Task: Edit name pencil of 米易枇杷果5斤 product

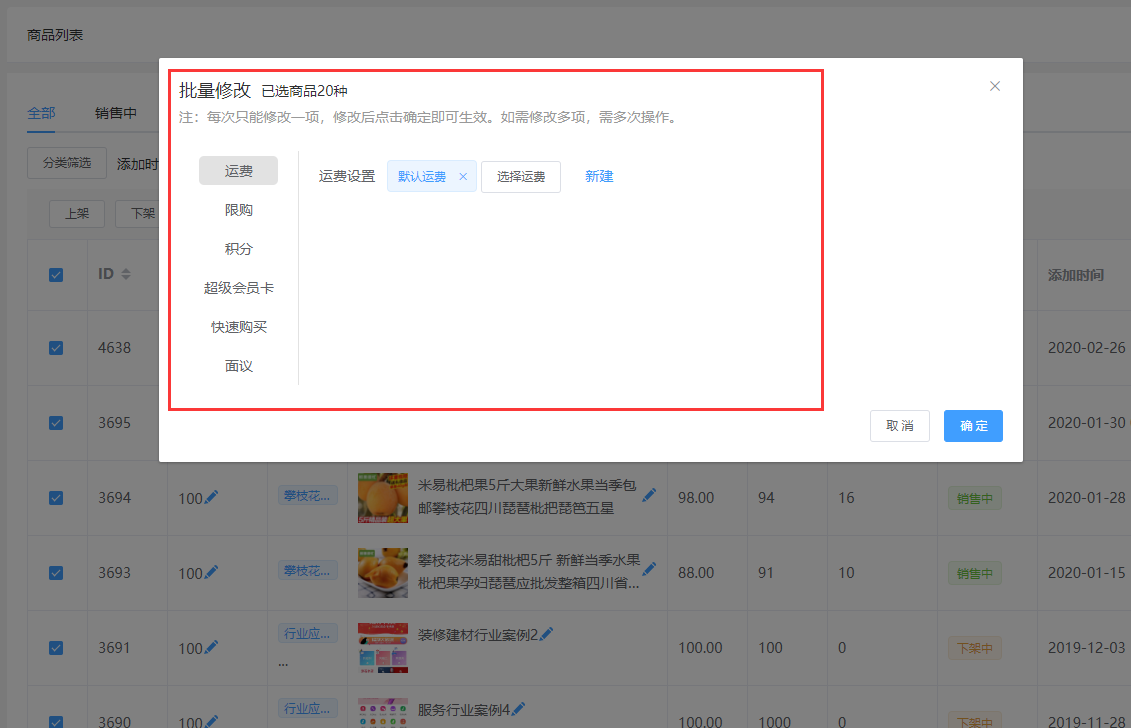Action: click(x=649, y=494)
